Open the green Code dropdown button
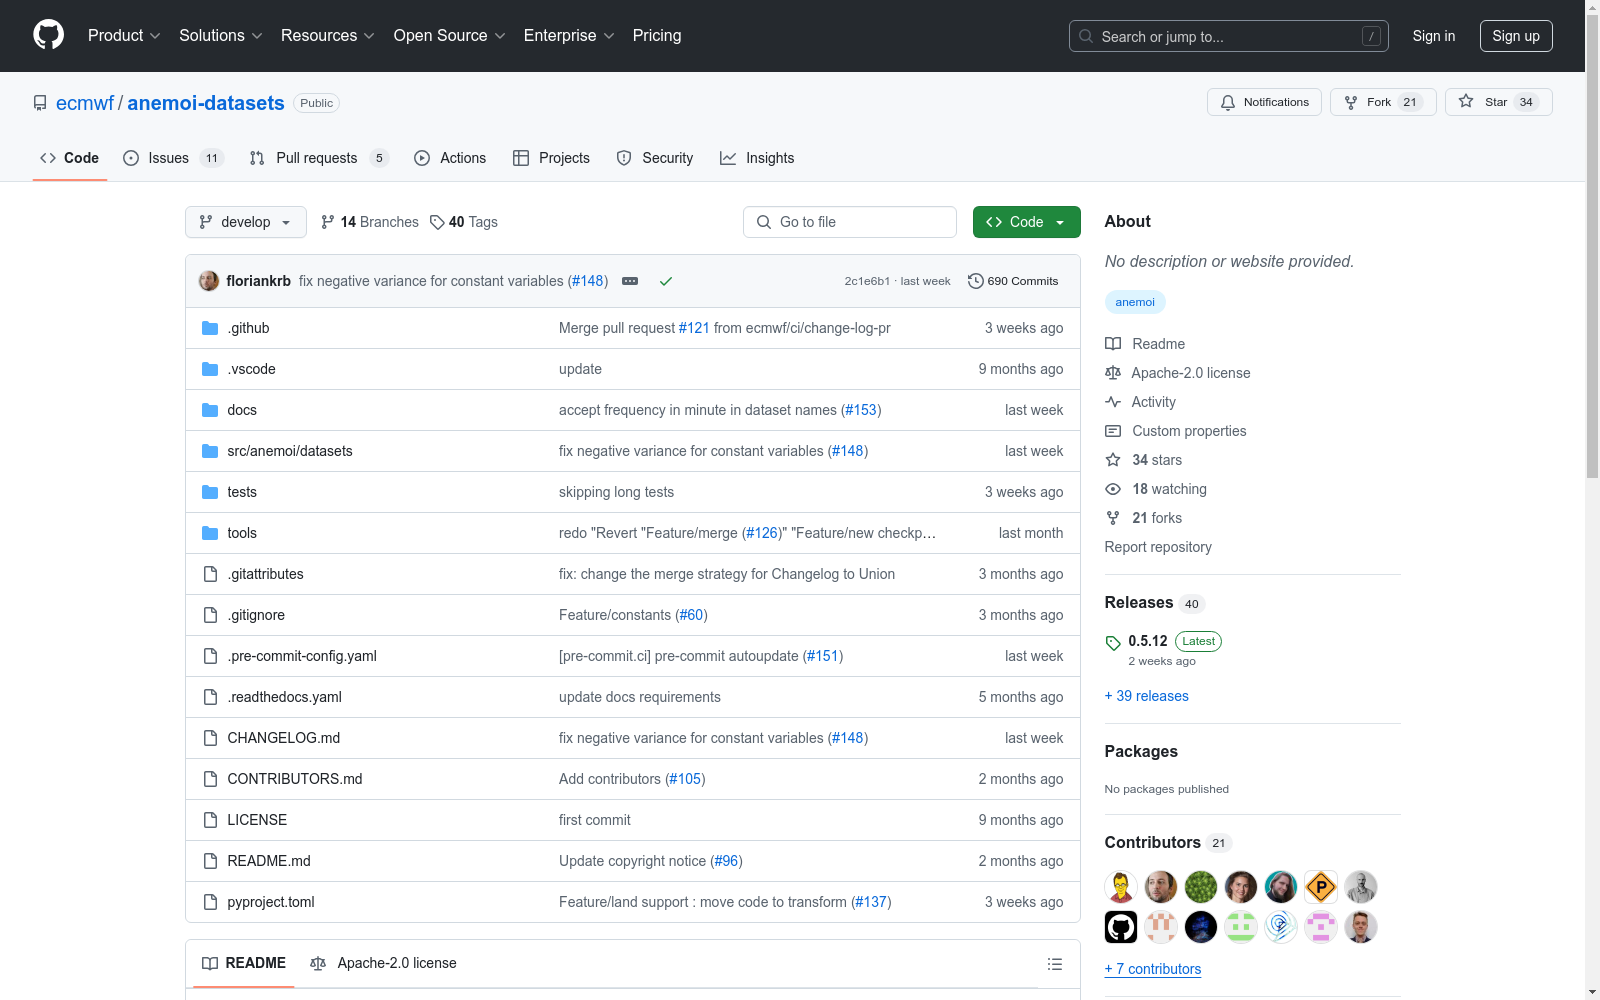The image size is (1600, 1000). 1026,222
